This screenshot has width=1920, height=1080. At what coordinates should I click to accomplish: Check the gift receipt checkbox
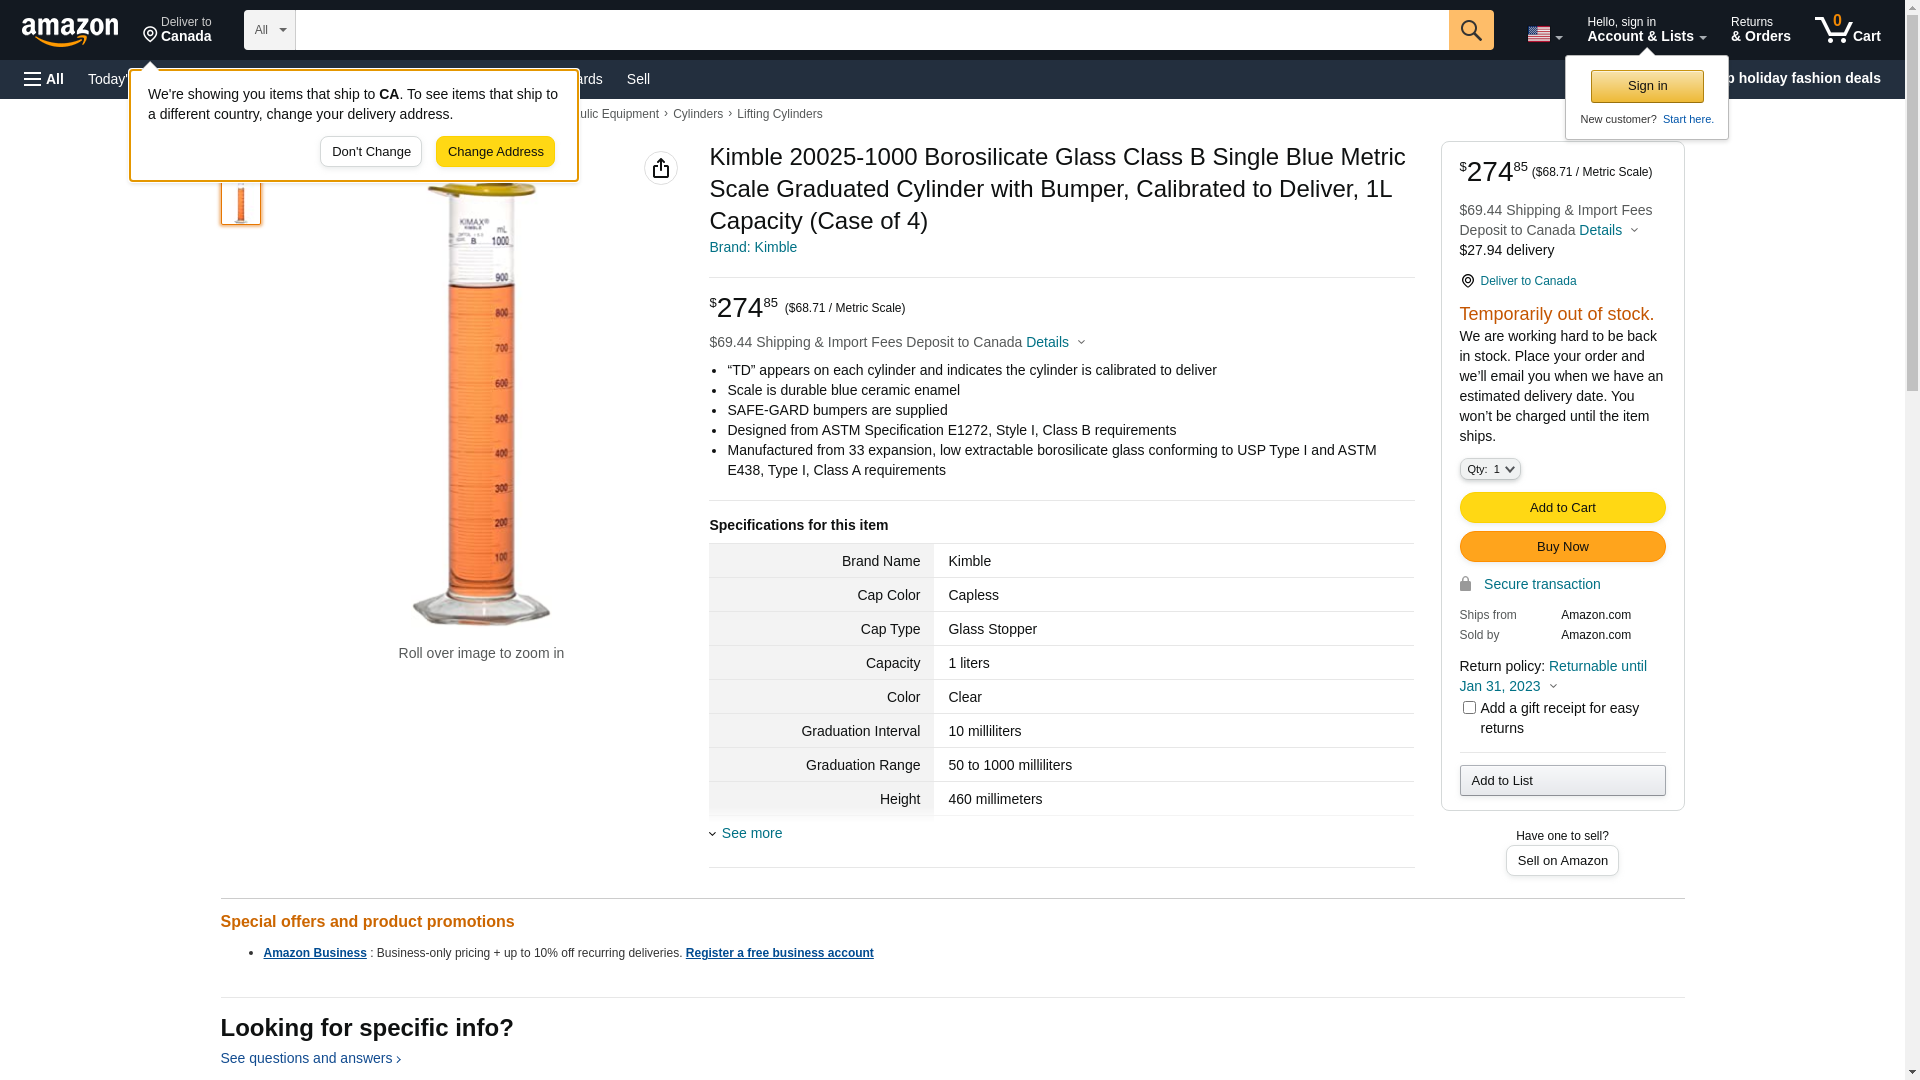(1469, 708)
